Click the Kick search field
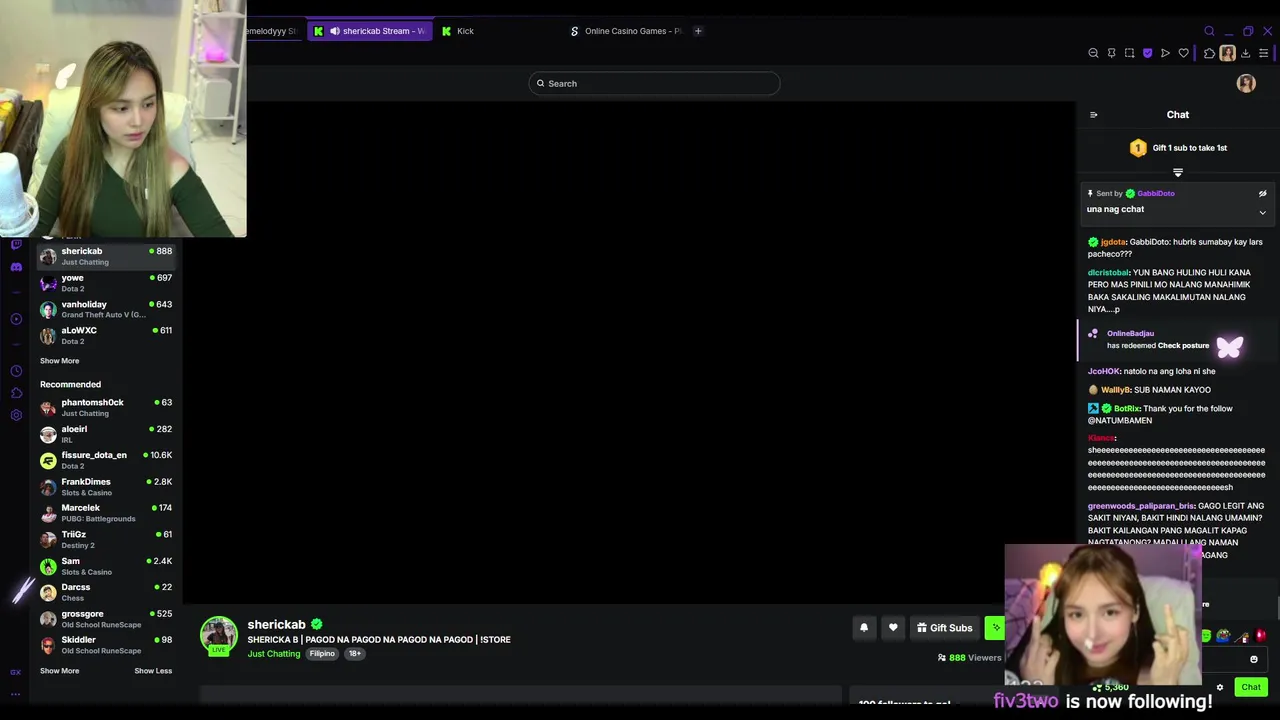Screen dimensions: 1280x720 pyautogui.click(x=654, y=84)
